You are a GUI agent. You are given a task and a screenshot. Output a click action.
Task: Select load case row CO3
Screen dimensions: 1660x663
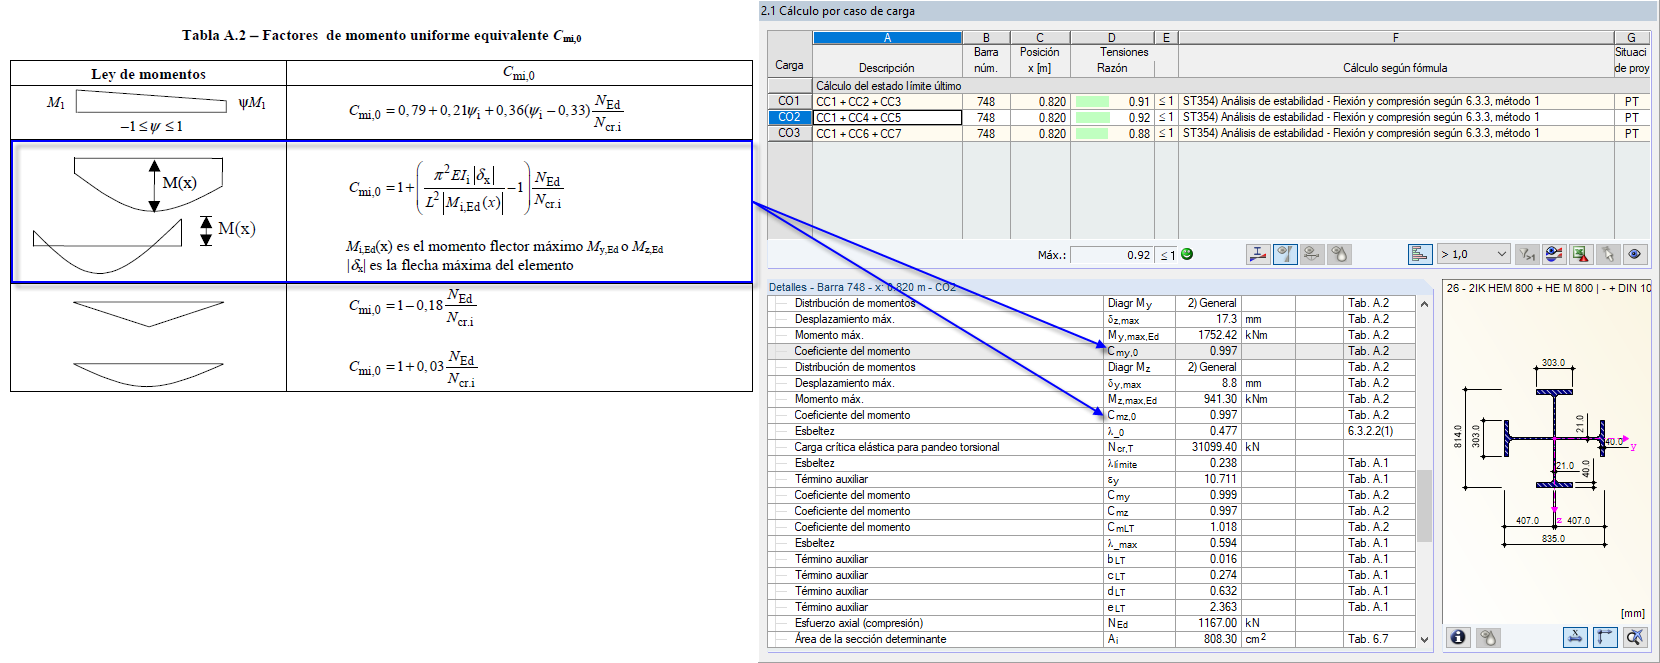pos(789,133)
